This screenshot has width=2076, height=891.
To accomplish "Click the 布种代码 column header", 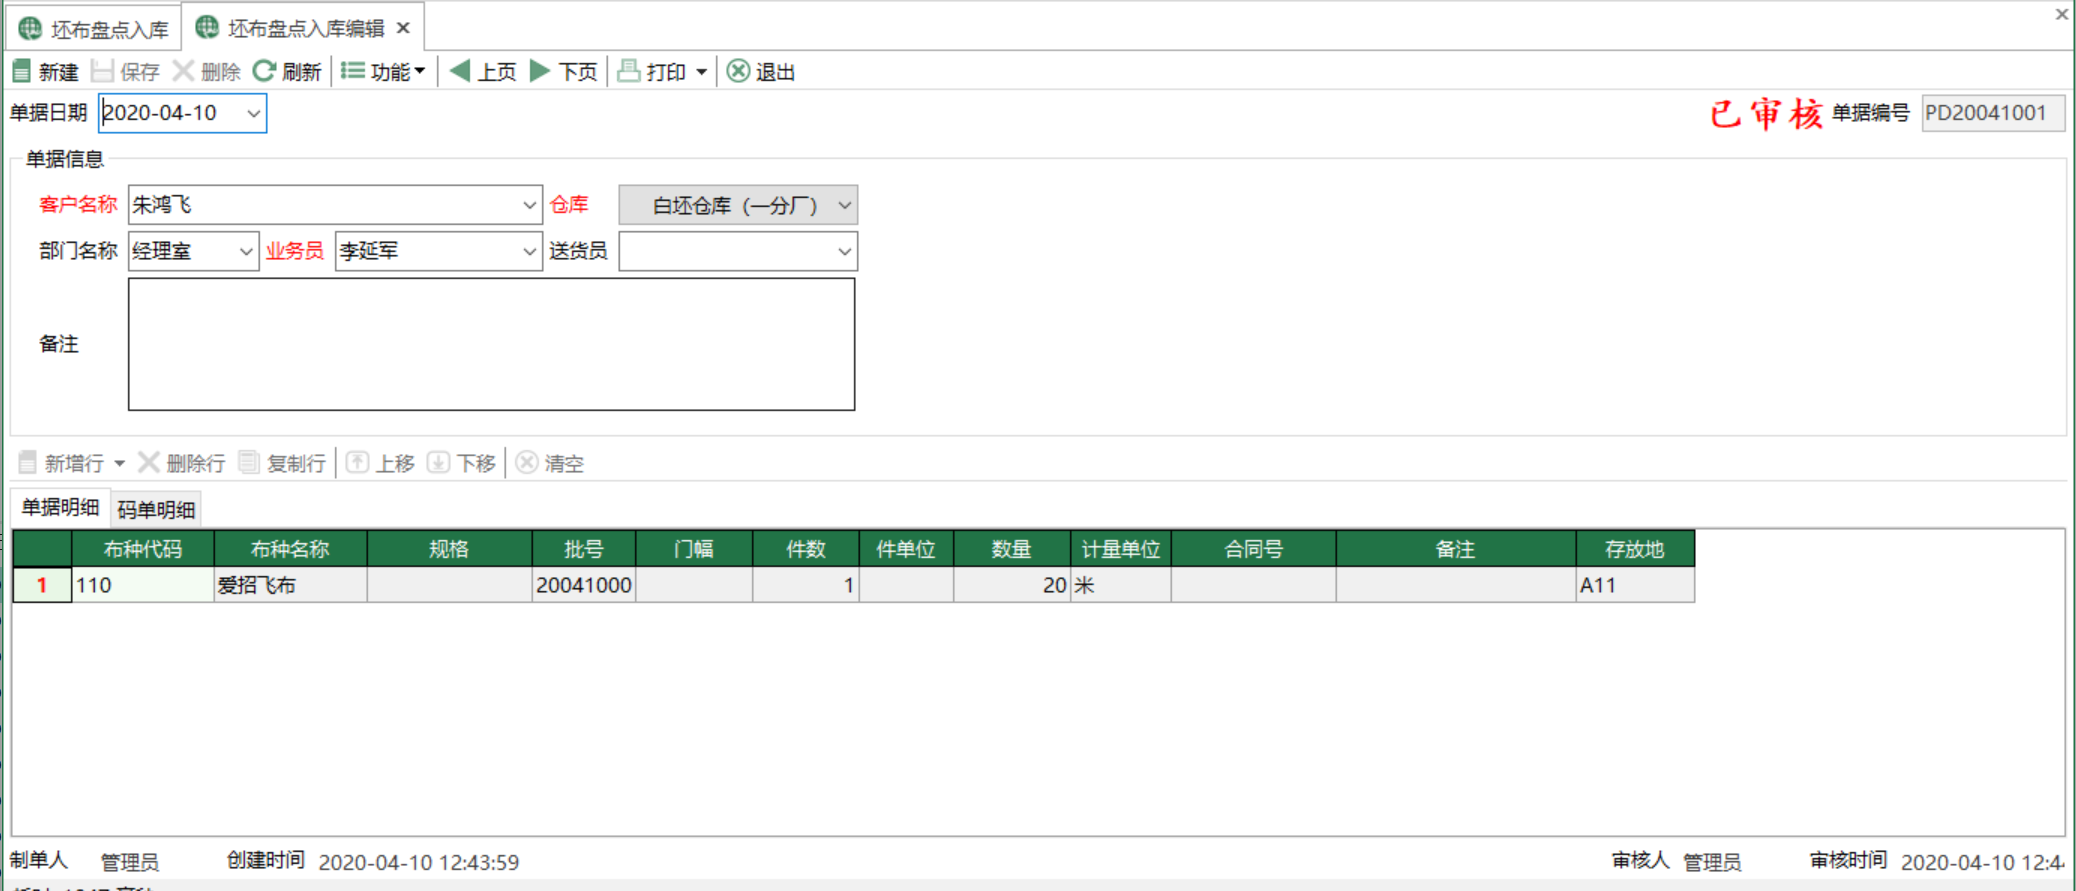I will coord(142,549).
